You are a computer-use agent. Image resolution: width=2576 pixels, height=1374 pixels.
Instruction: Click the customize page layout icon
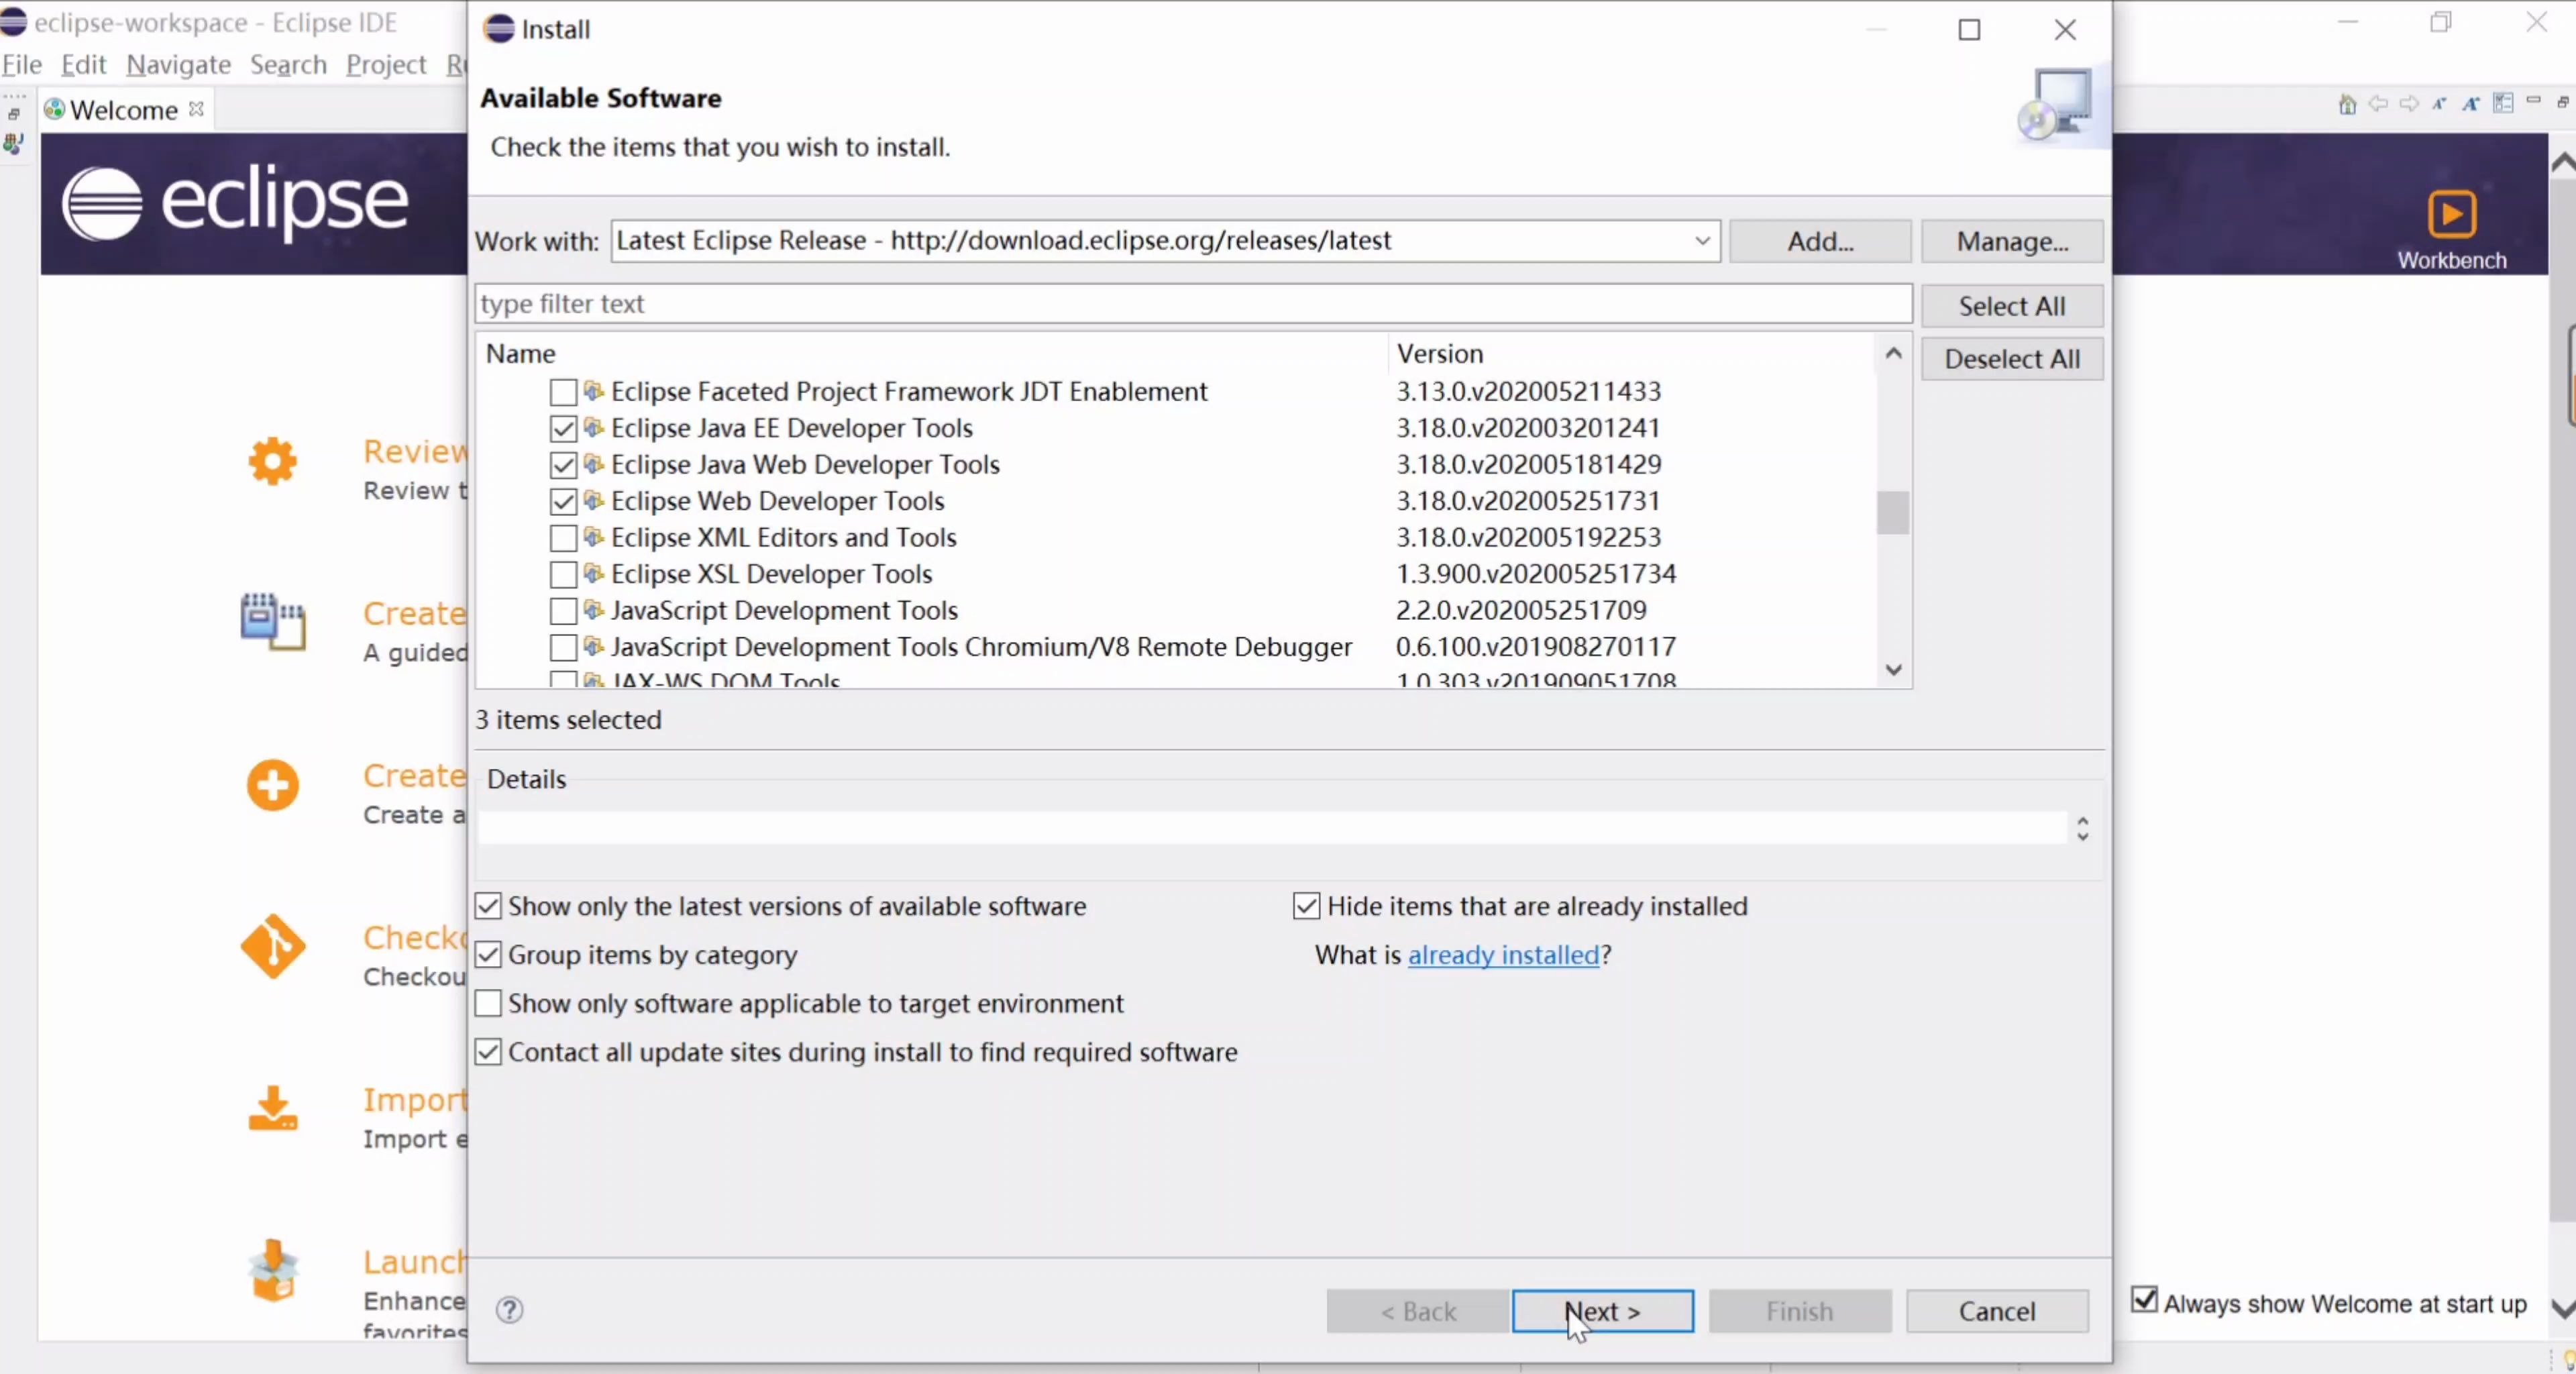[x=2503, y=103]
